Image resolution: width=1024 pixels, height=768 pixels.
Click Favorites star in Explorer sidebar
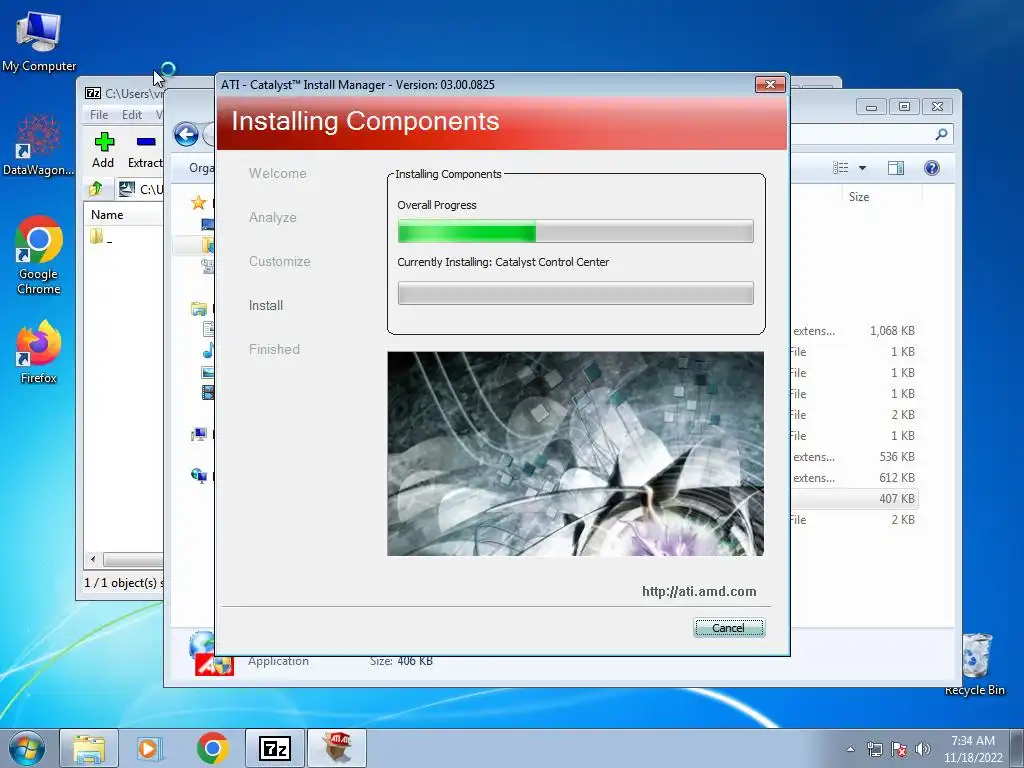coord(199,203)
